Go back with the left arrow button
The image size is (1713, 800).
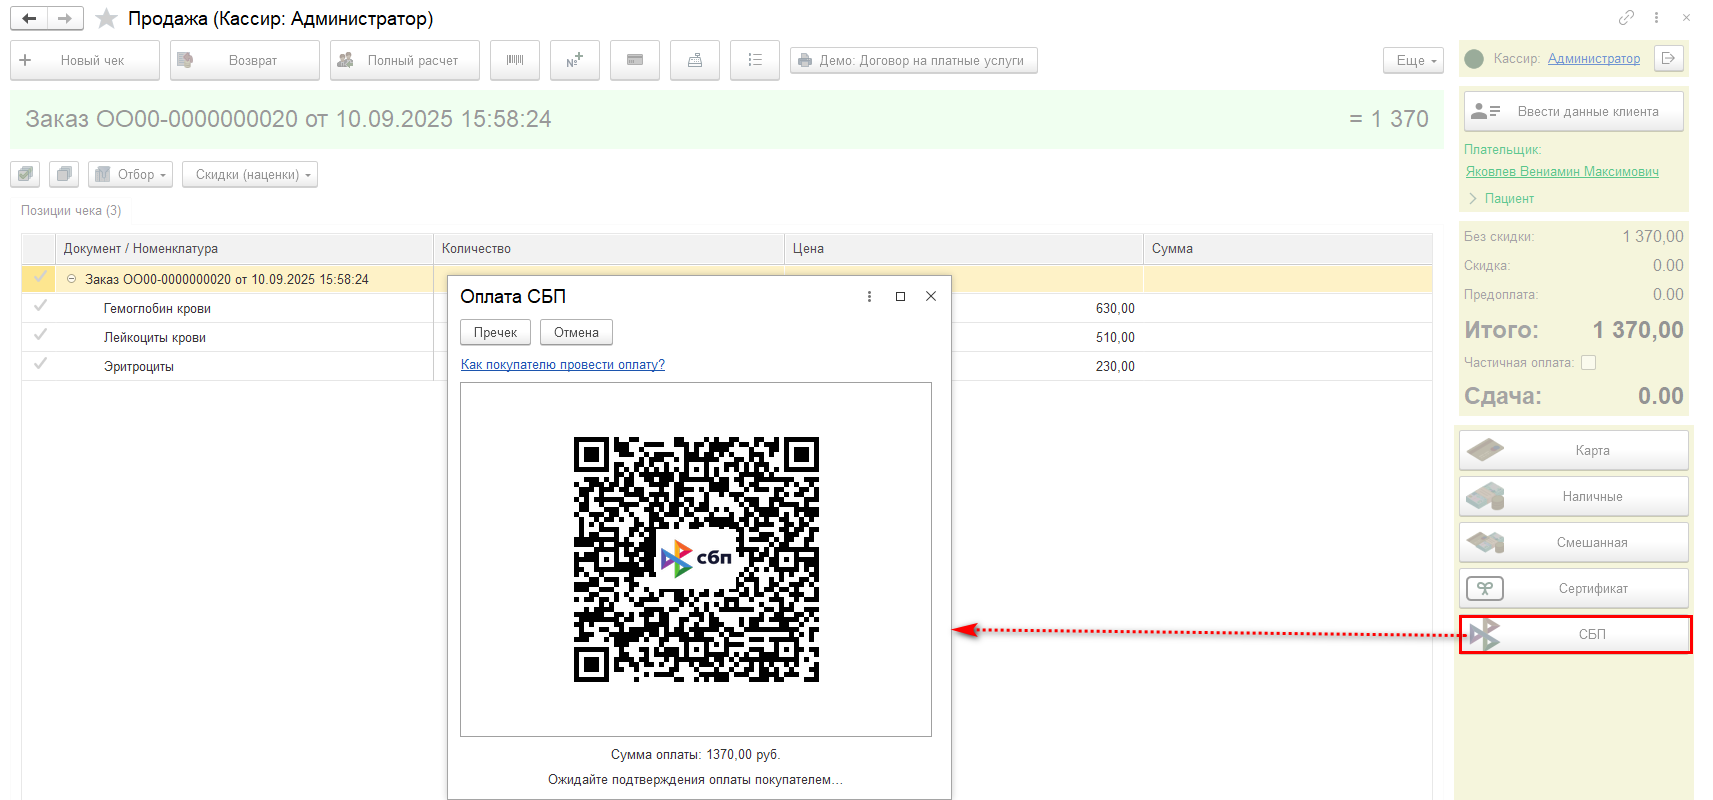pyautogui.click(x=29, y=18)
